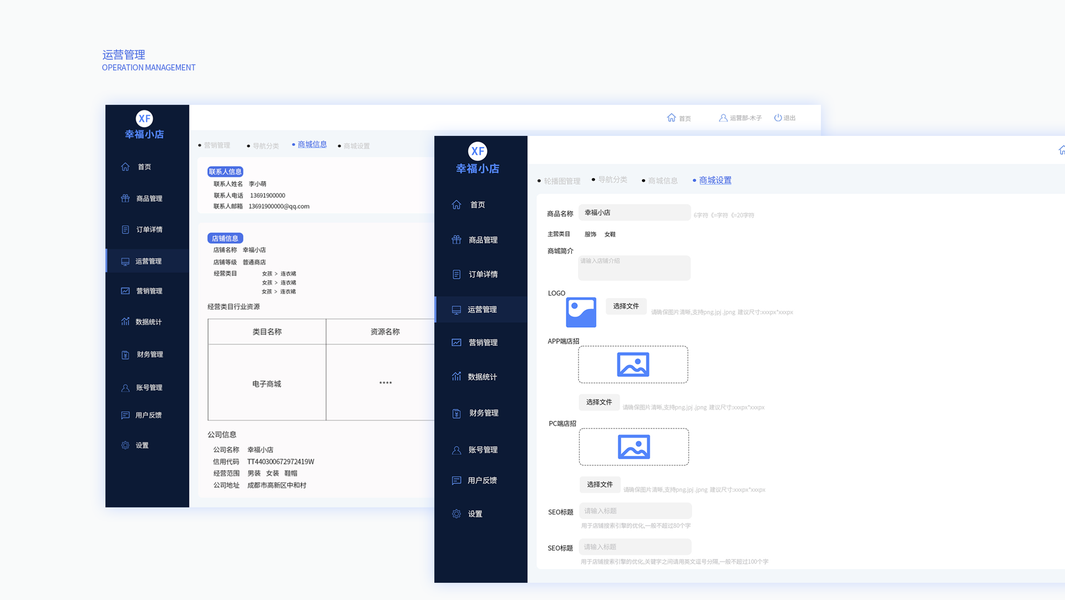Click the 联系人信息 badge in back window
The height and width of the screenshot is (600, 1065).
point(225,172)
